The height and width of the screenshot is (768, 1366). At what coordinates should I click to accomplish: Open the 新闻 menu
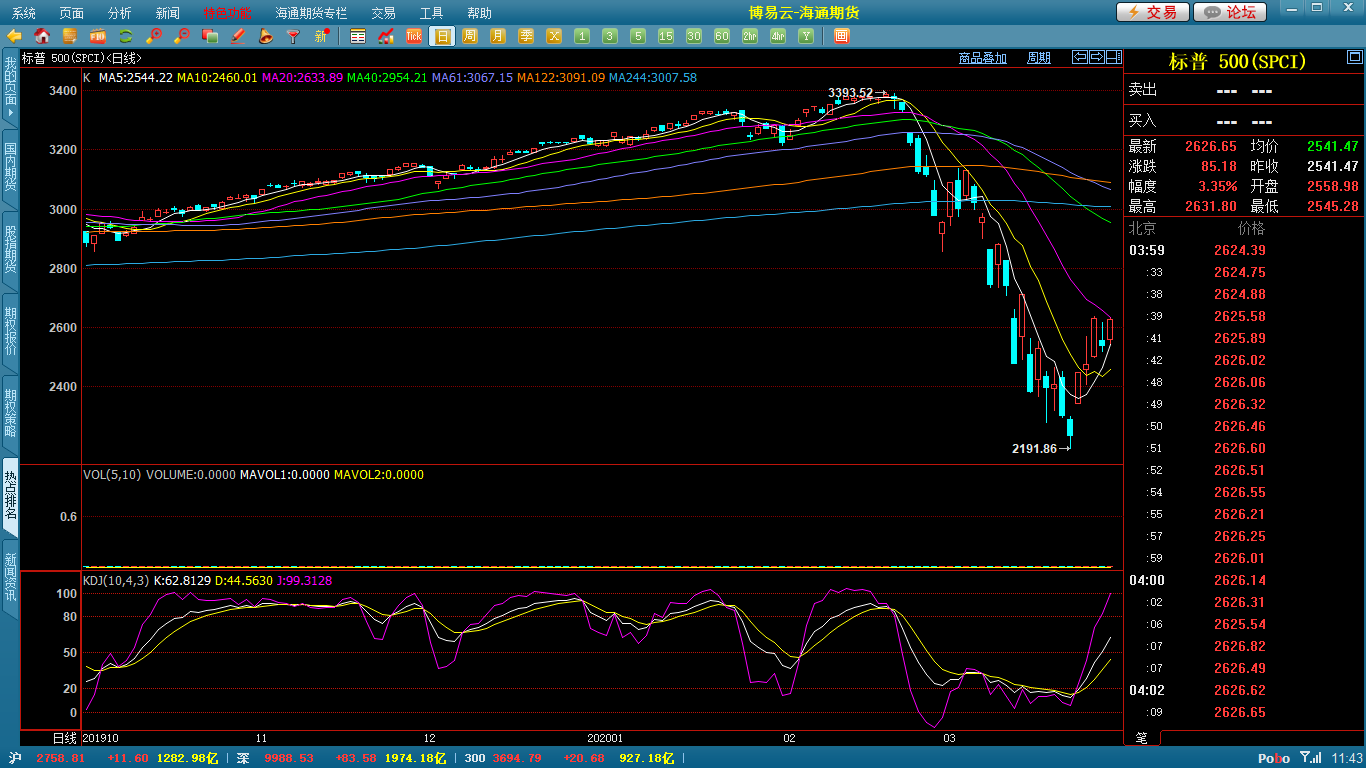(x=168, y=13)
